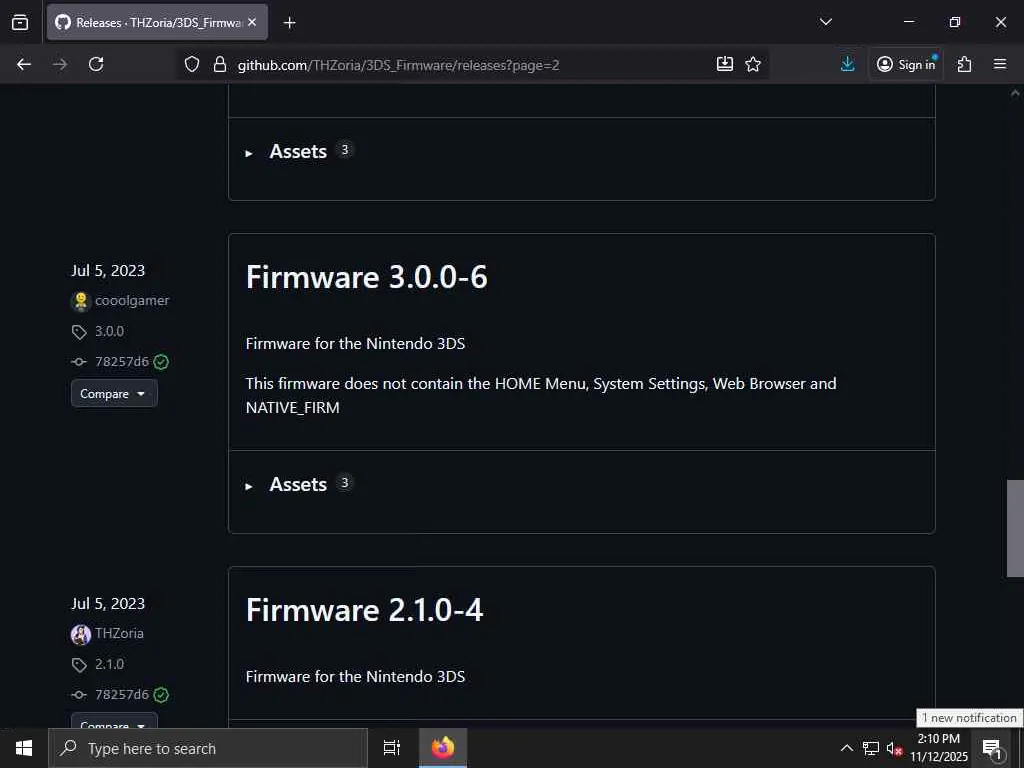The height and width of the screenshot is (768, 1024).
Task: Open the 3.0.0 tag link
Action: click(x=110, y=331)
